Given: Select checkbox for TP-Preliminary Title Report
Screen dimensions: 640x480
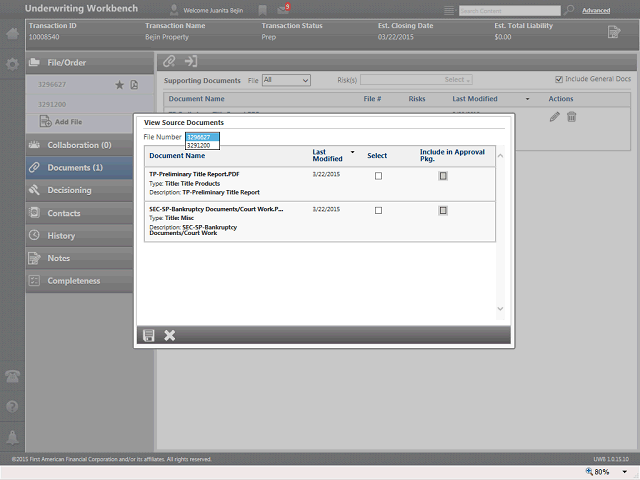Looking at the screenshot, I should coord(378,176).
